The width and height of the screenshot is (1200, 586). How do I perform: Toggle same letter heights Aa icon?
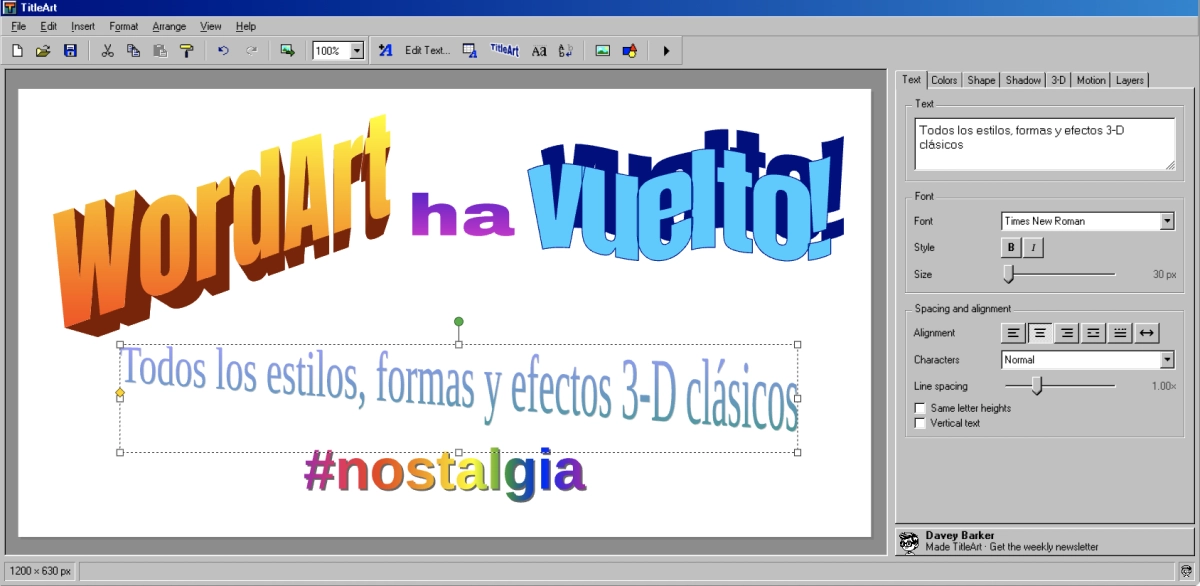(539, 50)
